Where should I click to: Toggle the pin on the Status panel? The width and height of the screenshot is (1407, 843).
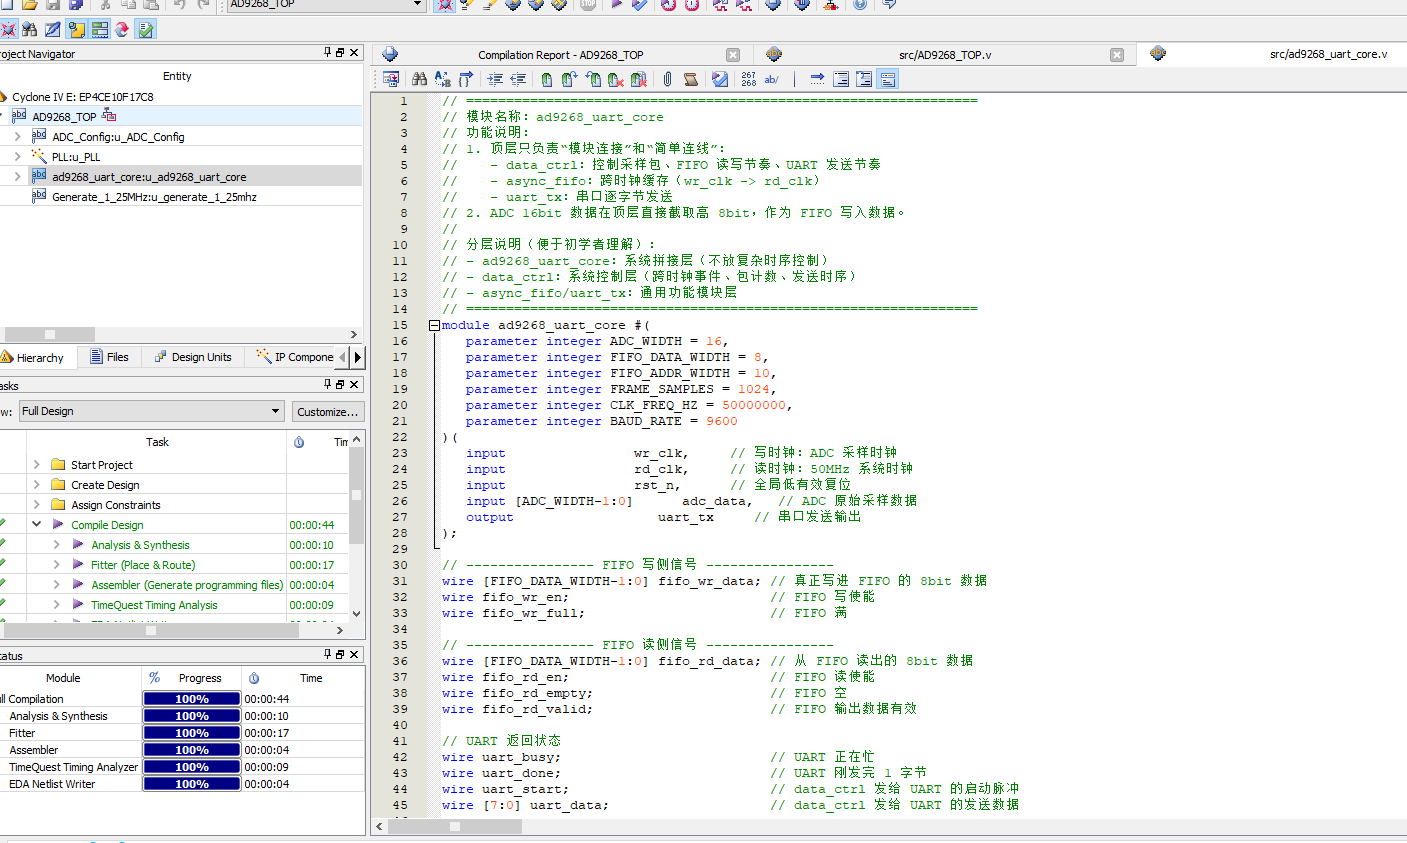tap(327, 654)
